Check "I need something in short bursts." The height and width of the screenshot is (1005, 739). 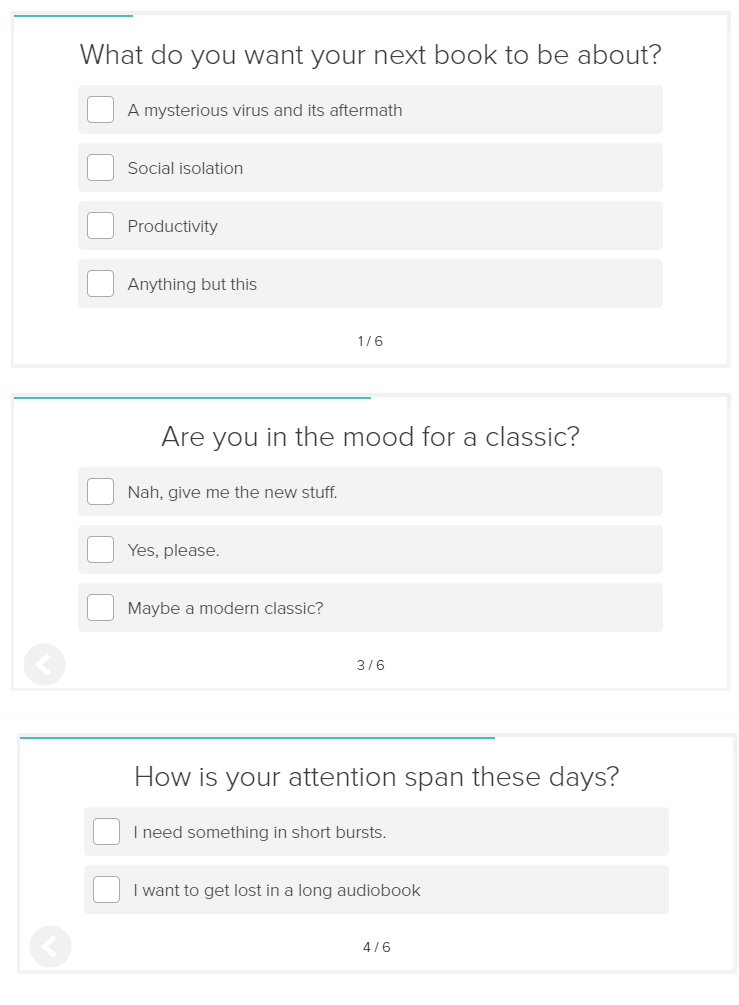coord(106,831)
